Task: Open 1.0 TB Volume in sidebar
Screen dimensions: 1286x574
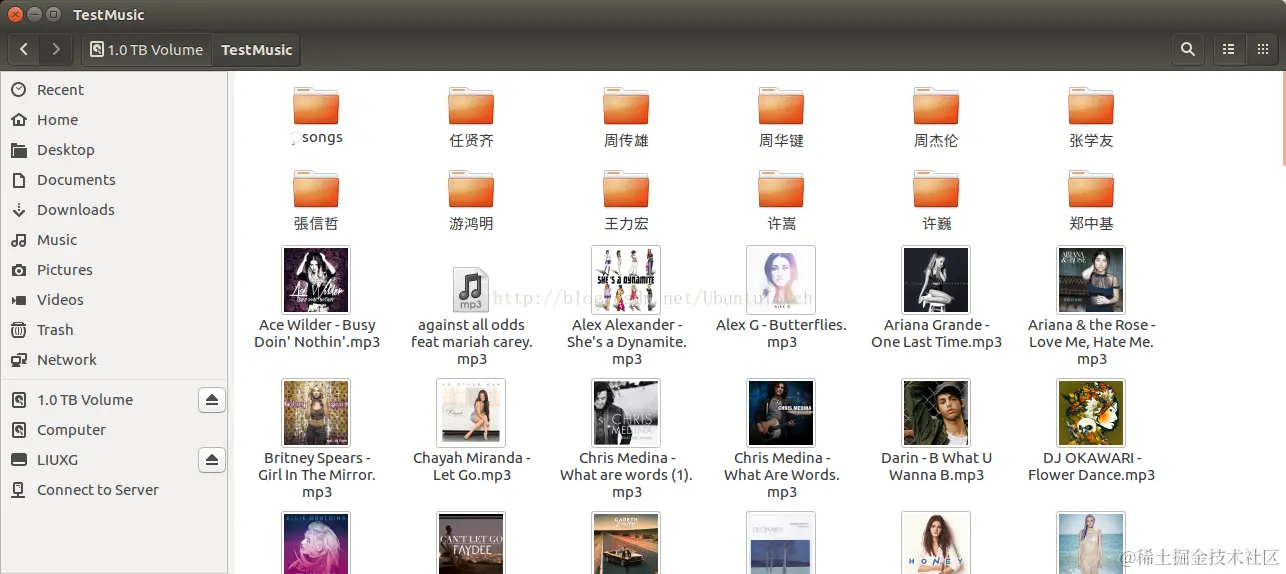Action: (x=100, y=400)
